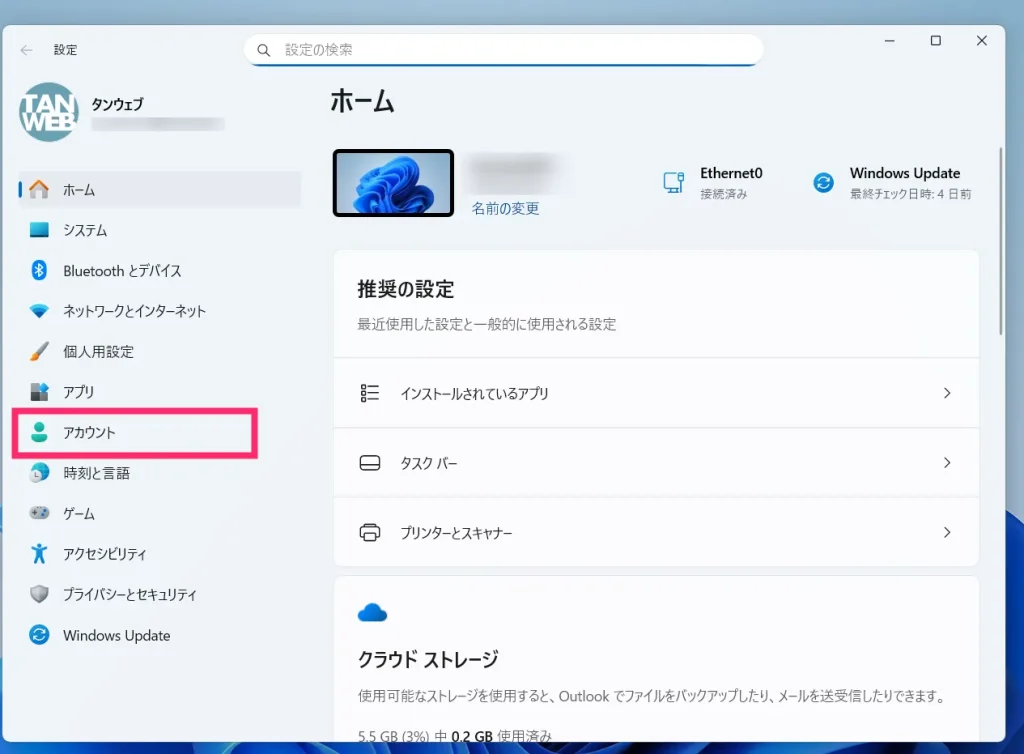
Task: Click the network Wi-Fi icon in sidebar
Action: (x=39, y=311)
